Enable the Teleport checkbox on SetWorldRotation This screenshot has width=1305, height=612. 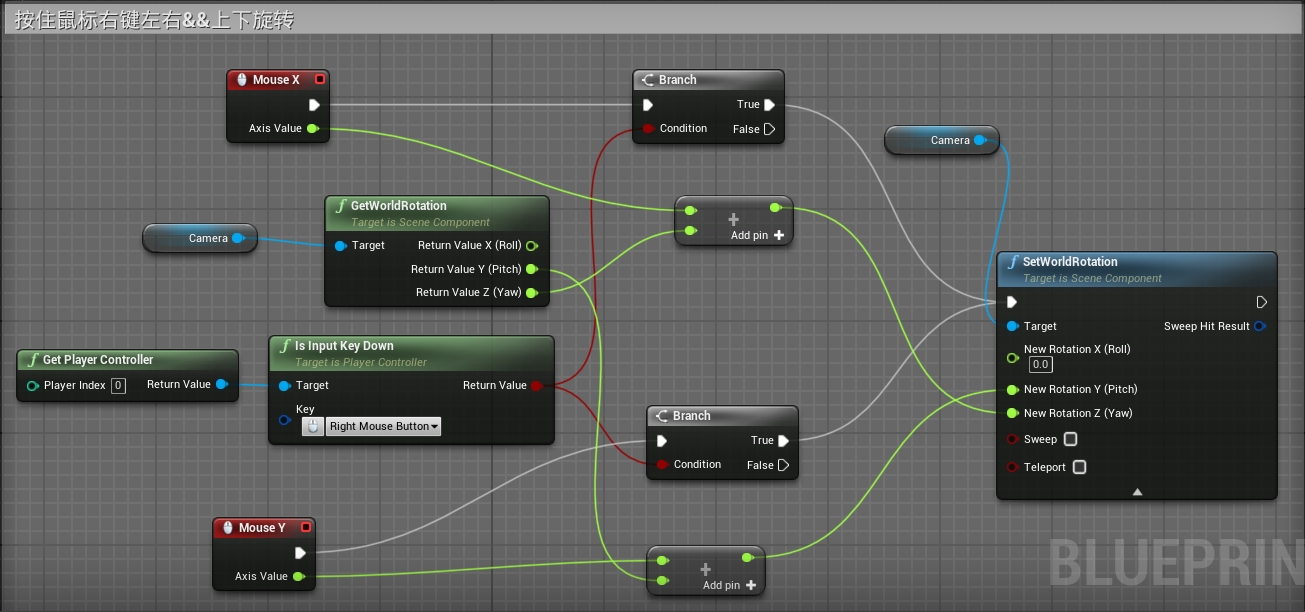(x=1079, y=467)
